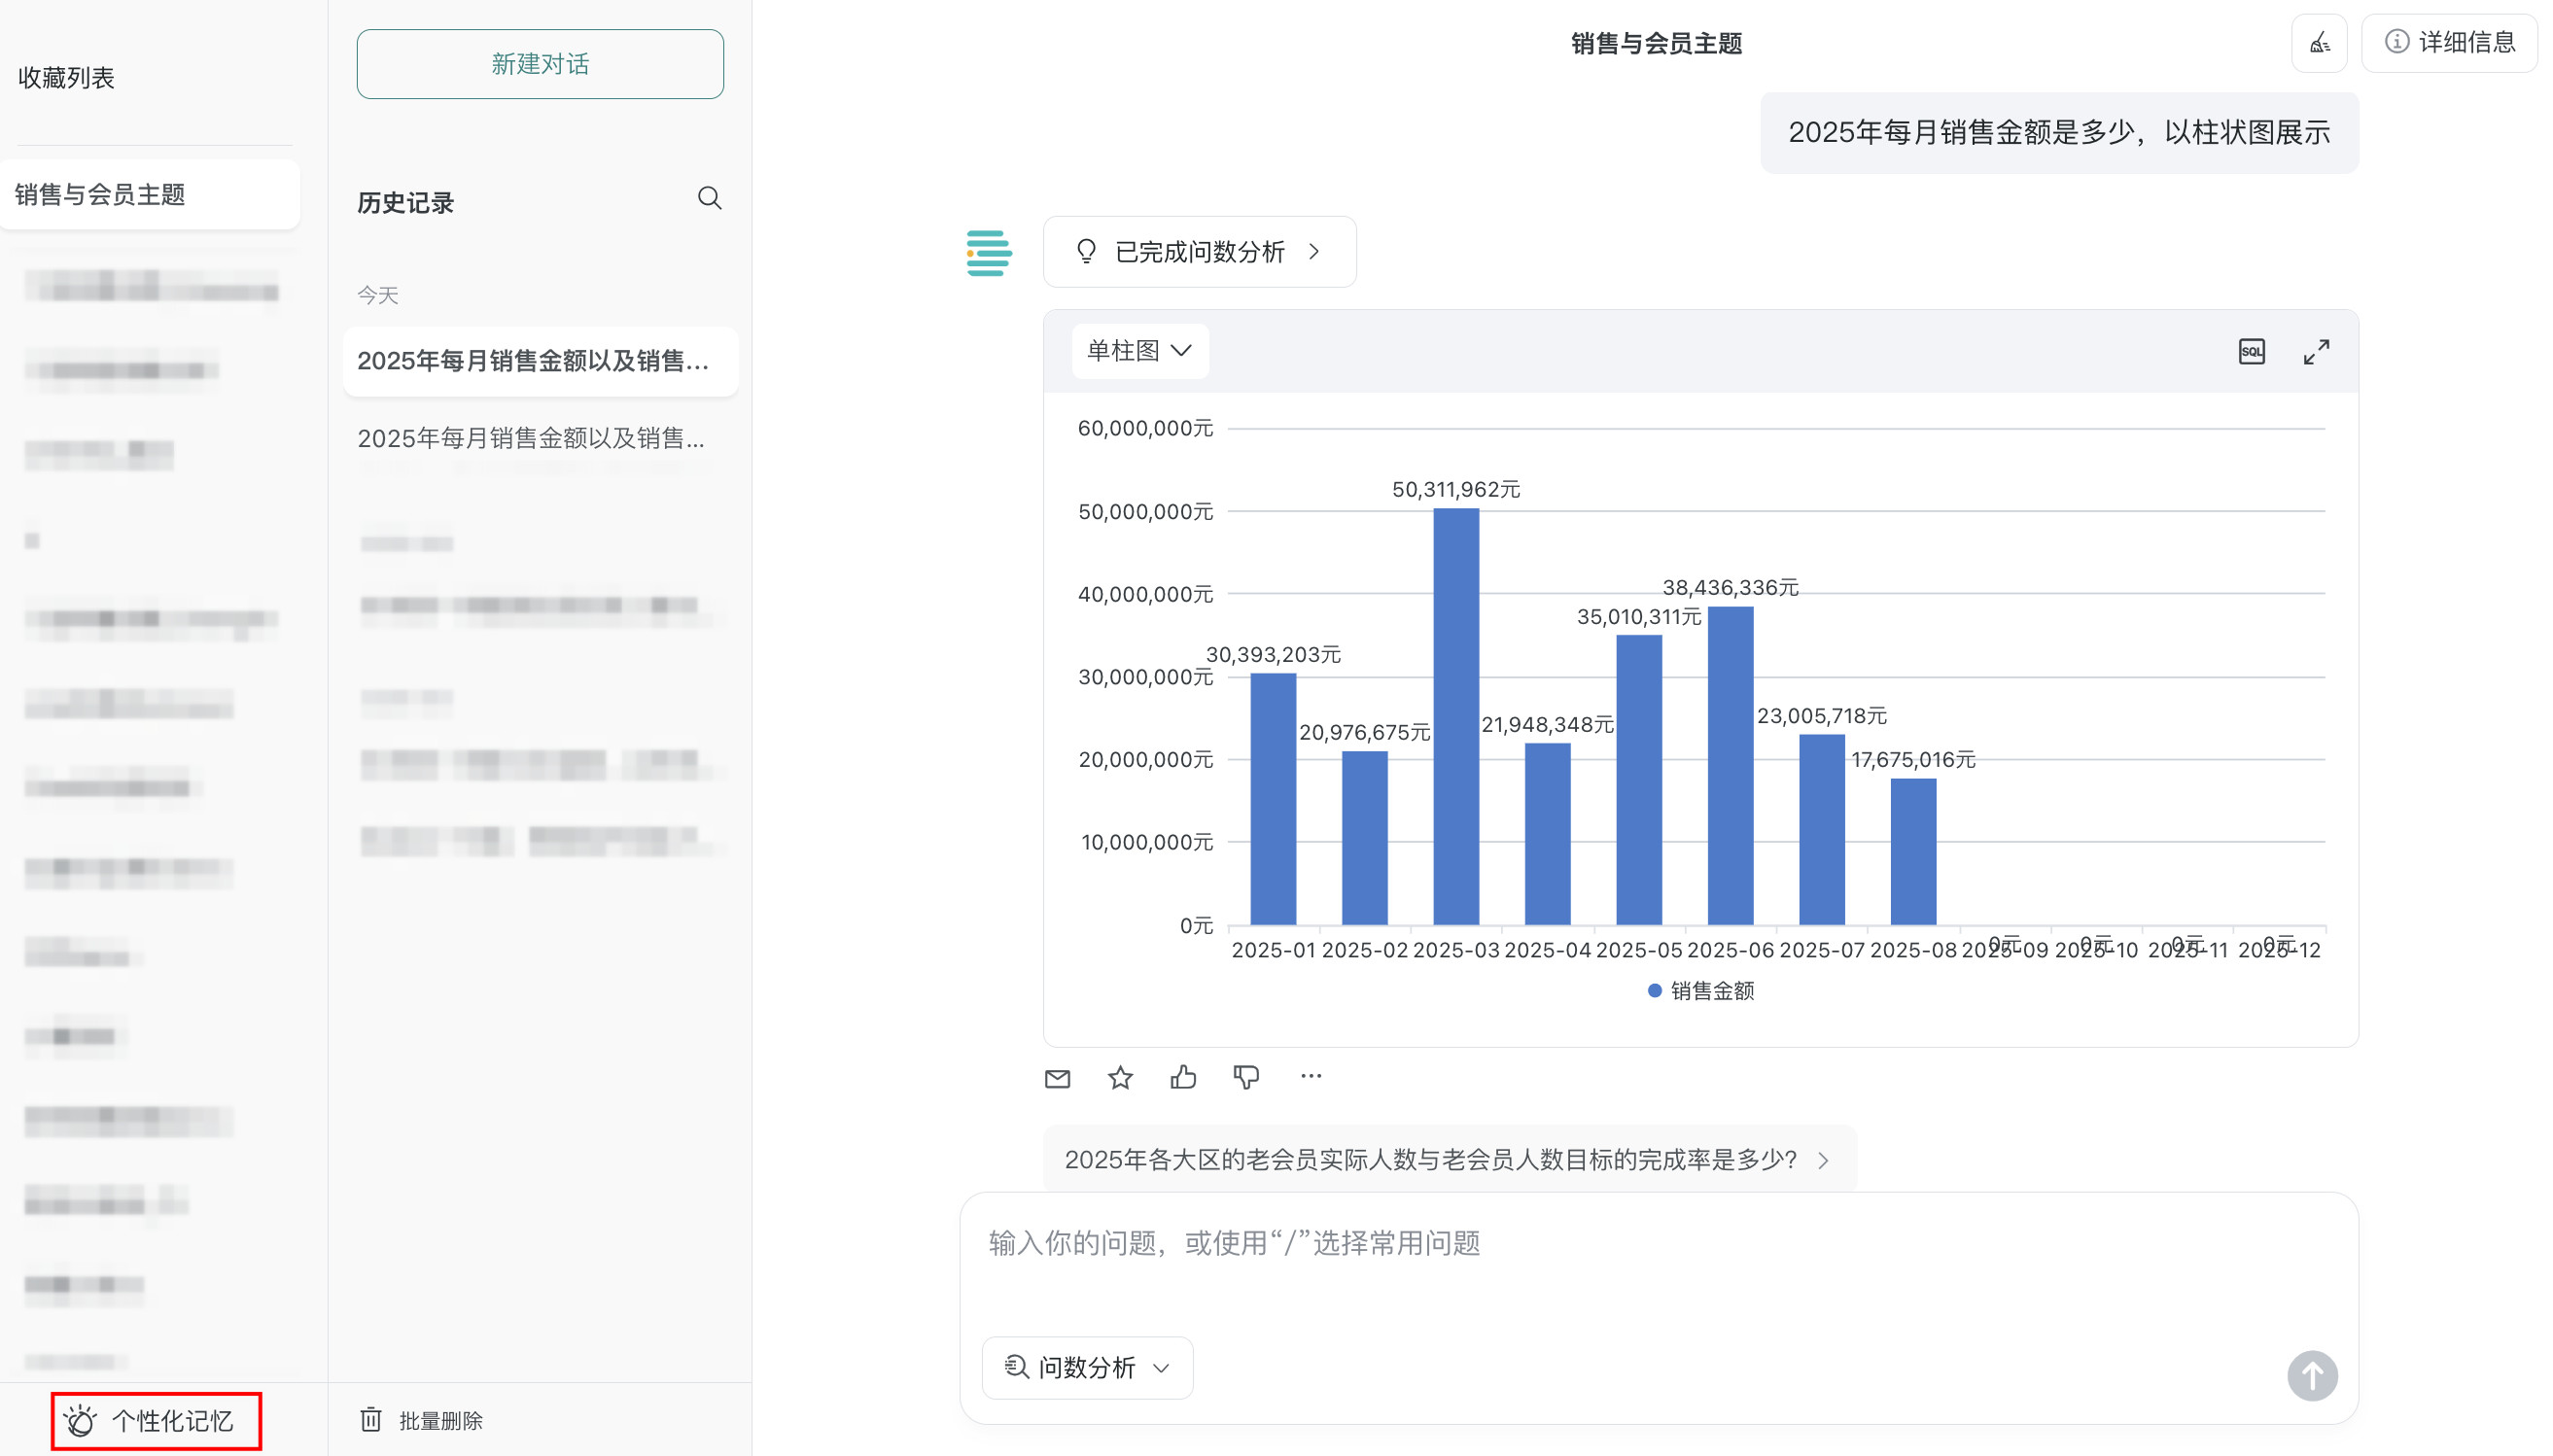Search history records with magnifier icon
The width and height of the screenshot is (2553, 1456).
pyautogui.click(x=710, y=198)
